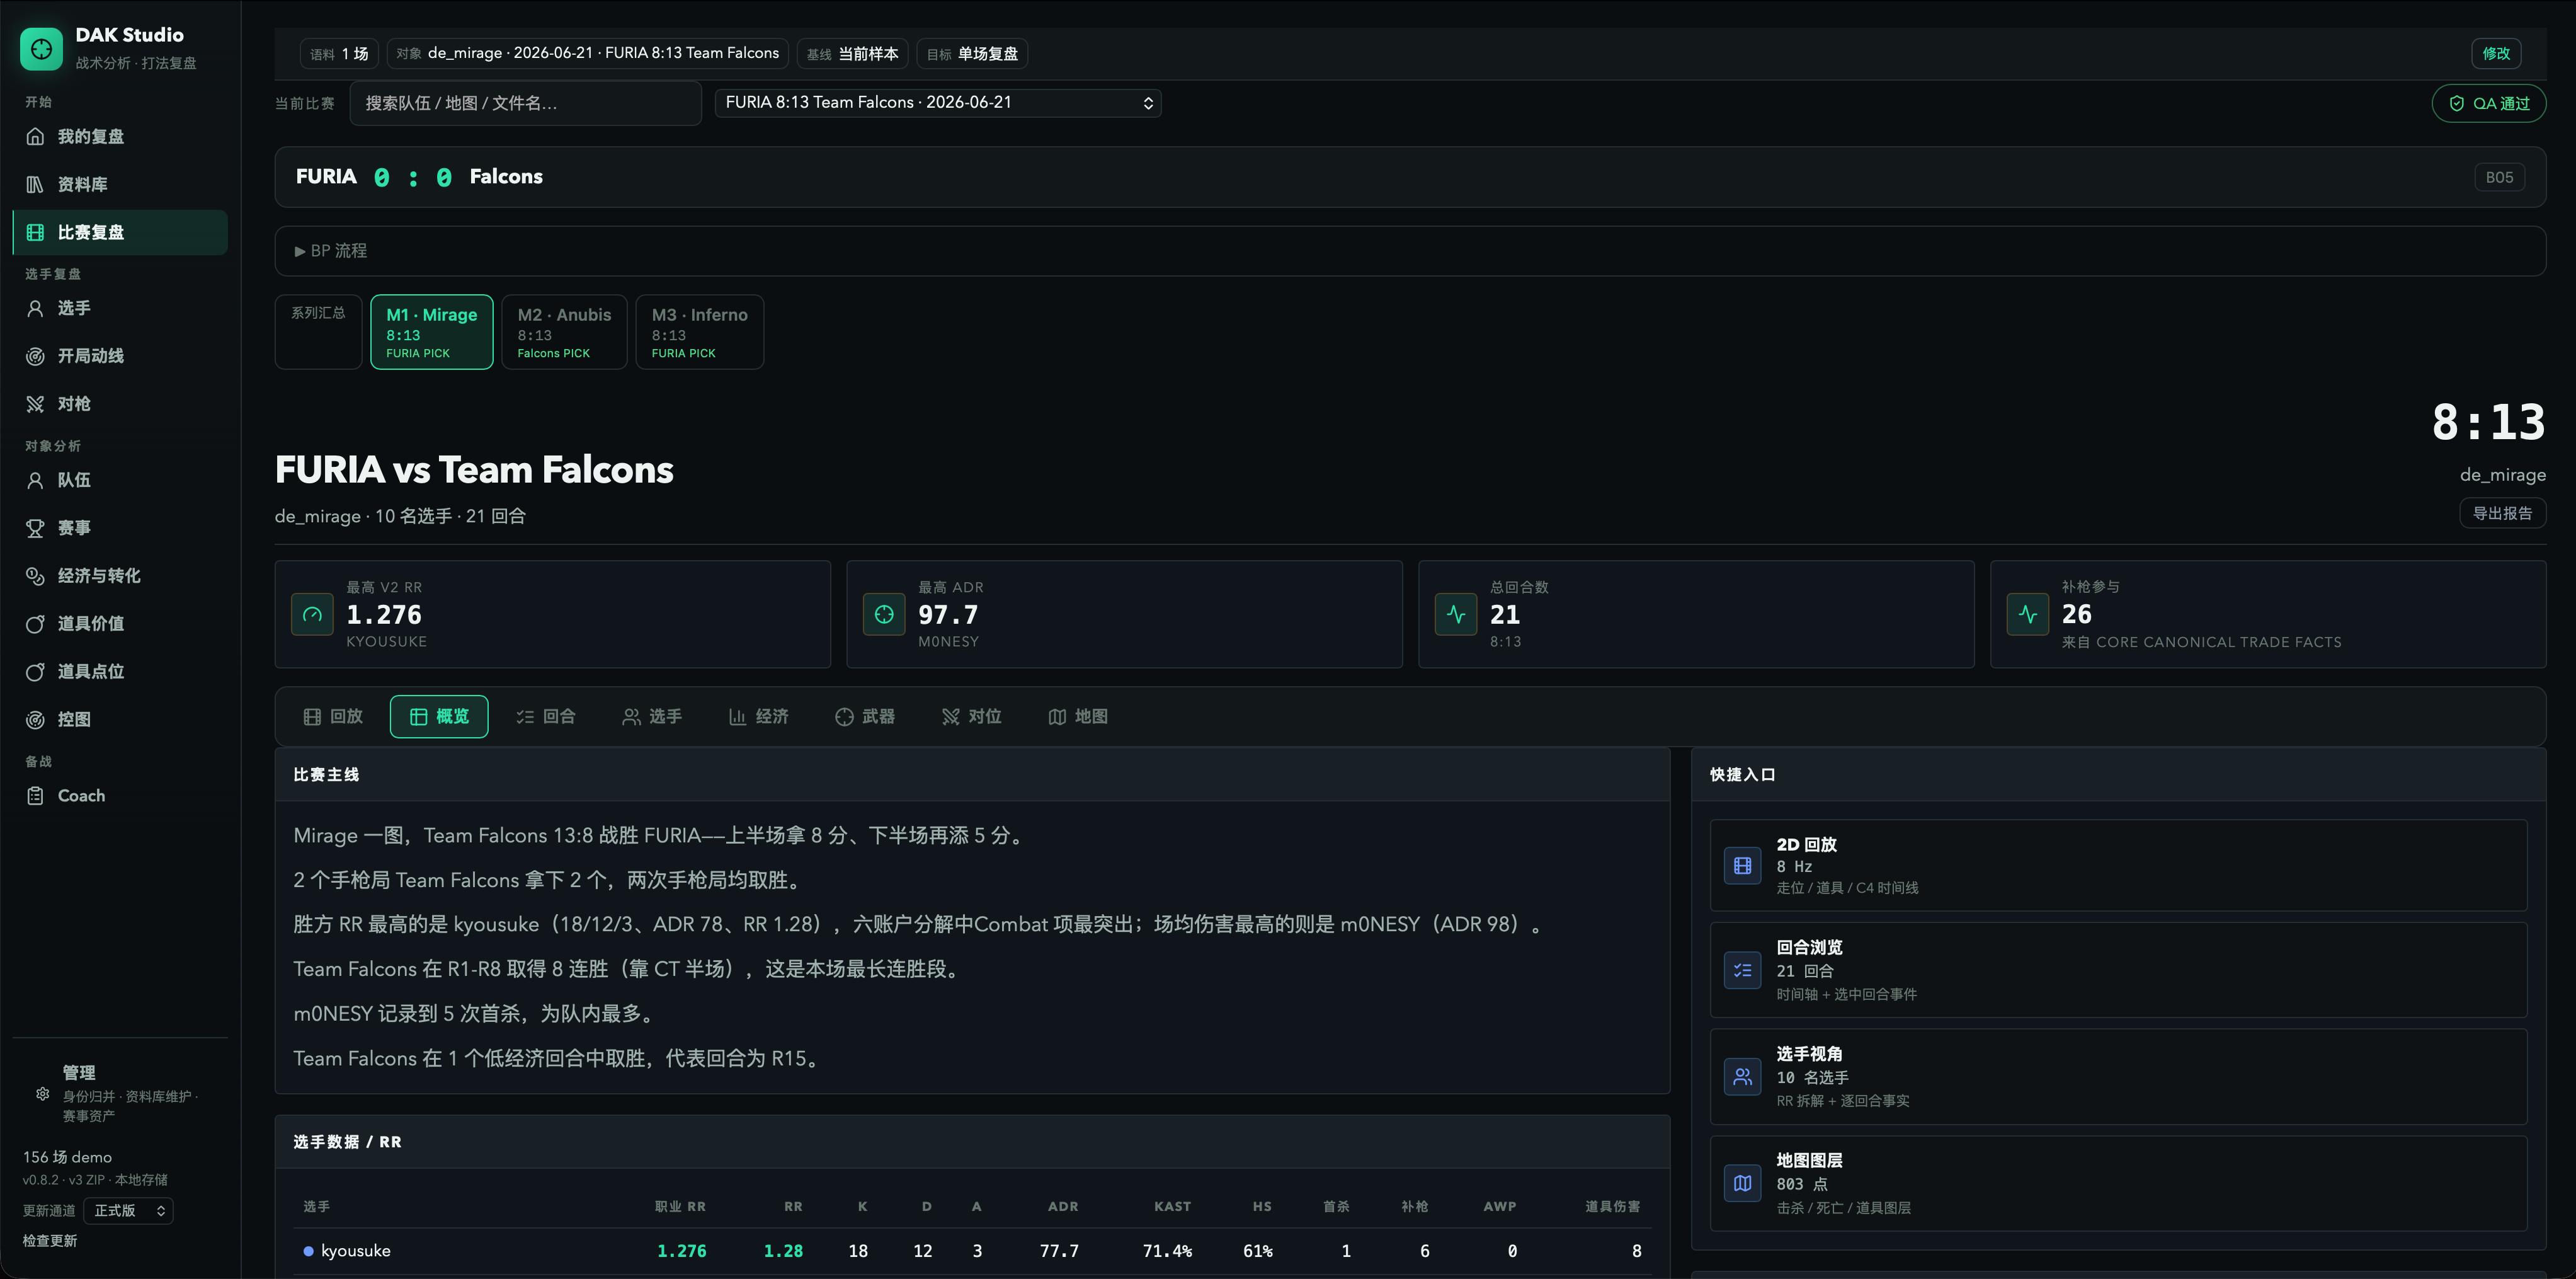
Task: Open 赛事 trophy icon in sidebar
Action: click(x=35, y=528)
